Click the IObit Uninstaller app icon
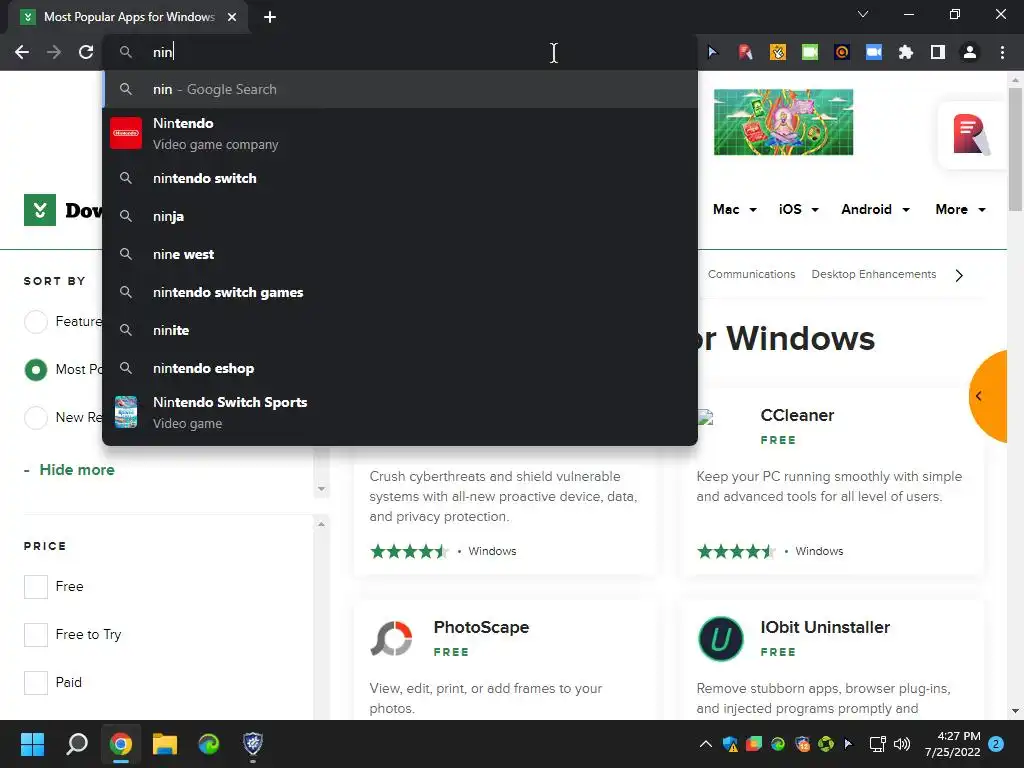This screenshot has width=1024, height=768. pos(720,638)
